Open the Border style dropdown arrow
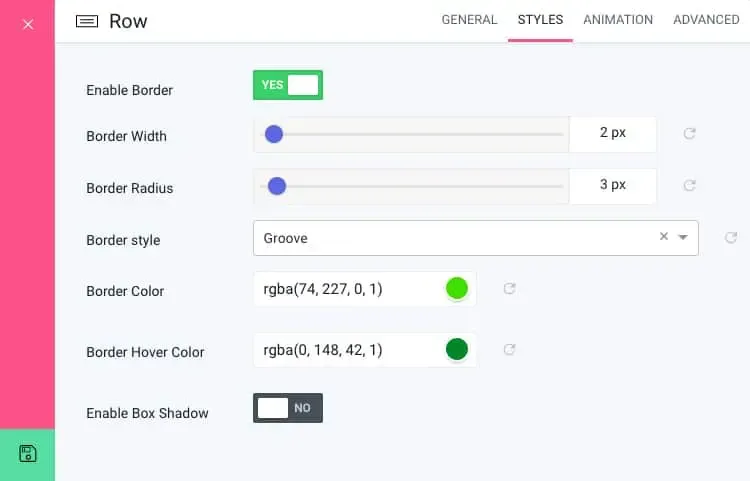 tap(683, 237)
